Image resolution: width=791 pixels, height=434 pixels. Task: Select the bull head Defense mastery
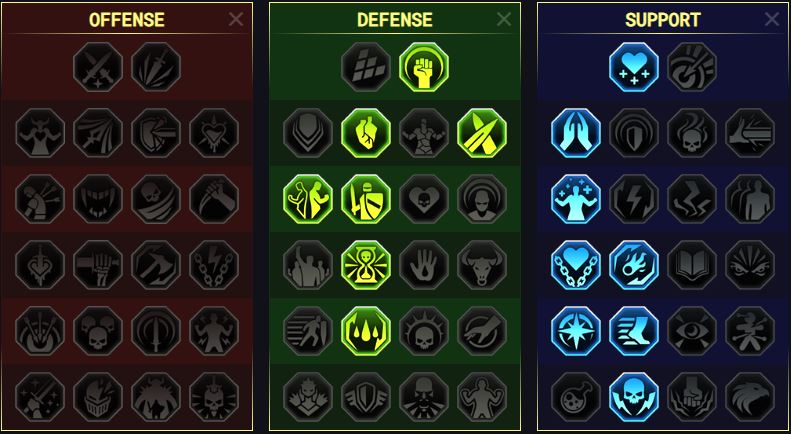(x=482, y=265)
